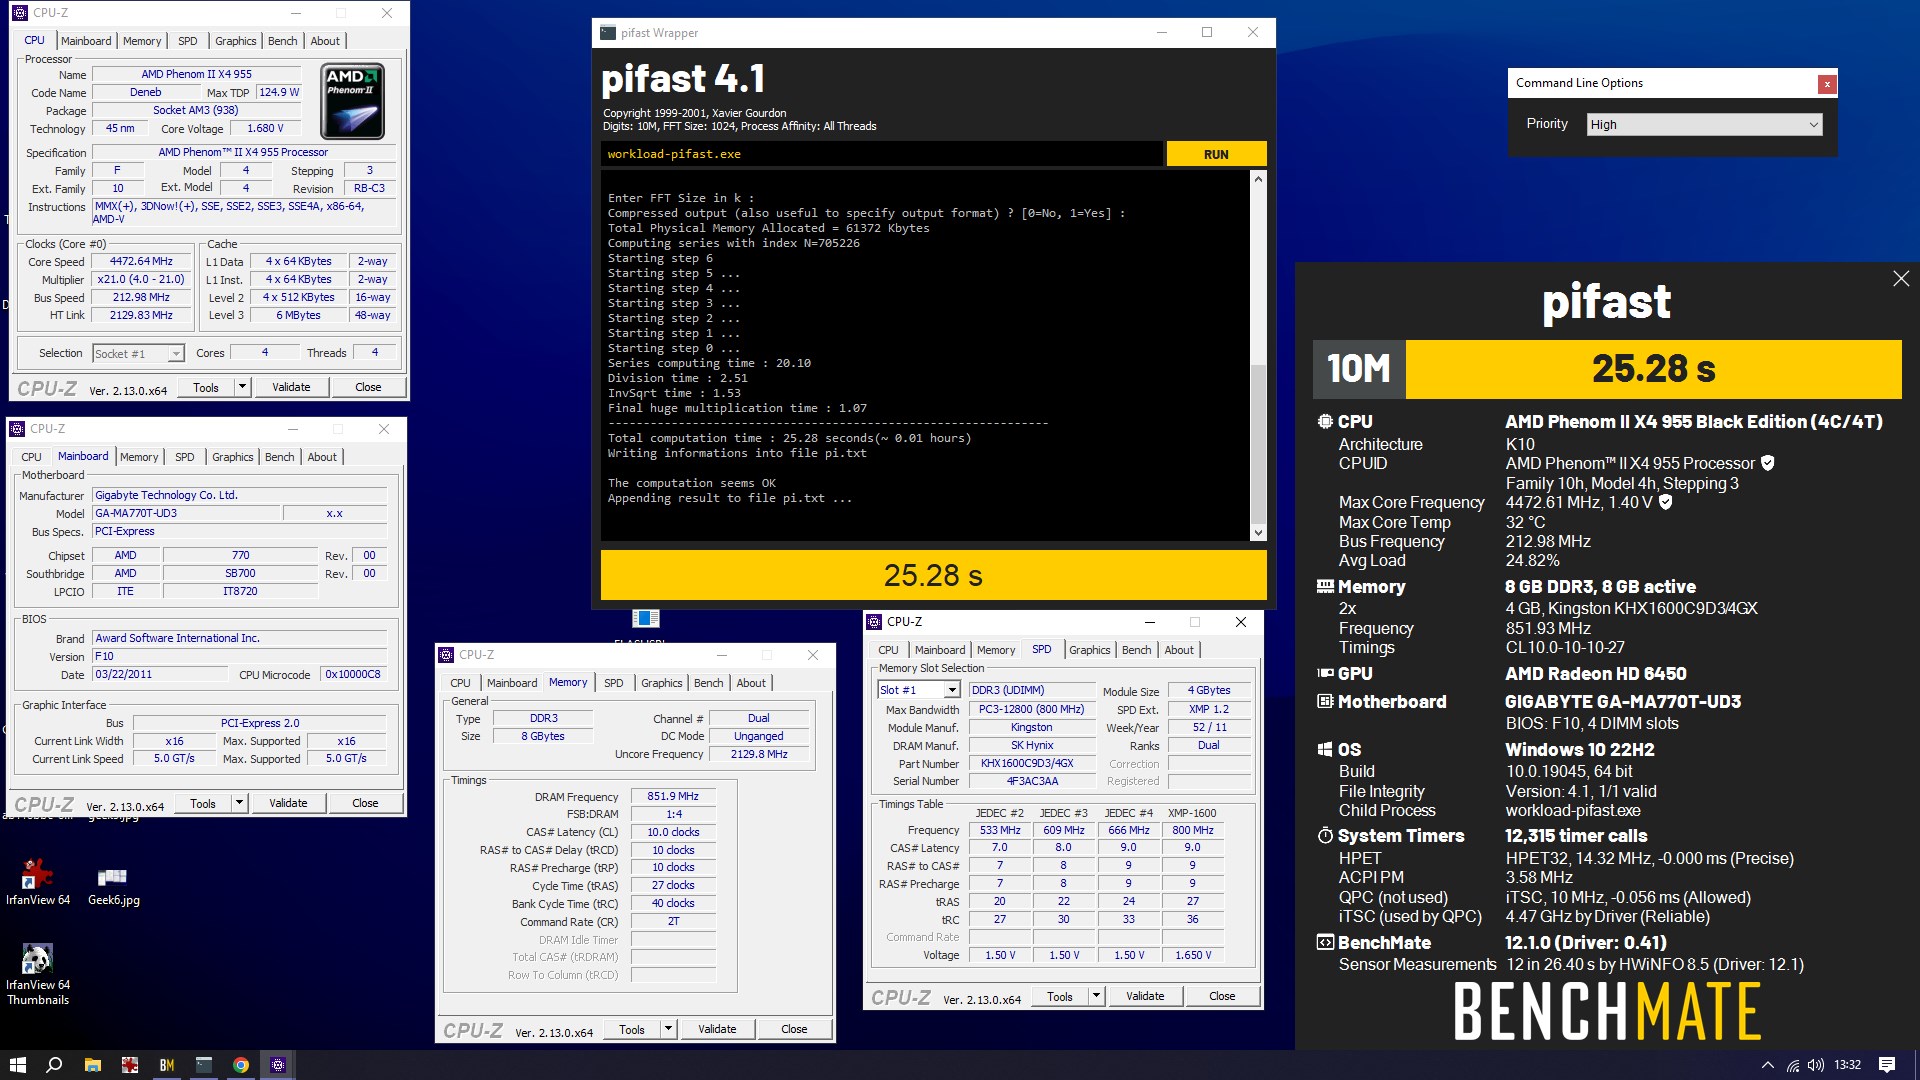Open network status tray icon
This screenshot has height=1080, width=1920.
click(1793, 1065)
